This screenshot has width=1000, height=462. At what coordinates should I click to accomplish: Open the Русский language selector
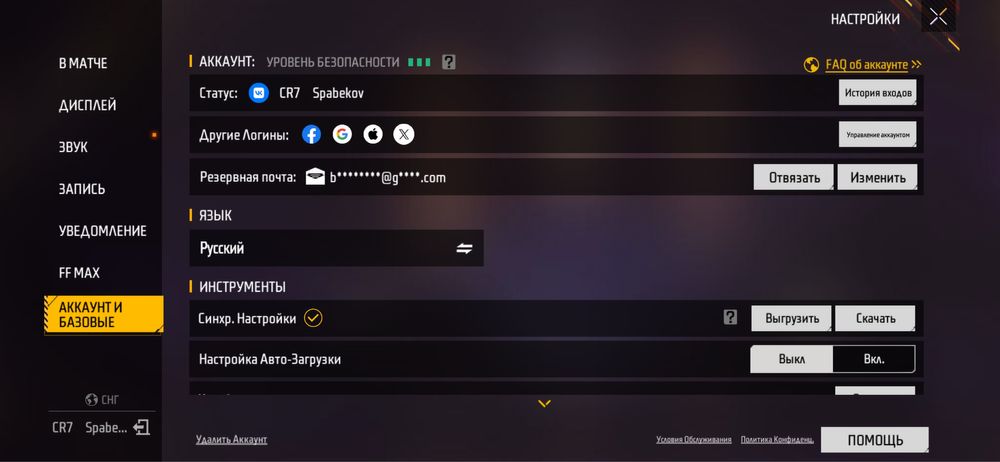click(336, 248)
